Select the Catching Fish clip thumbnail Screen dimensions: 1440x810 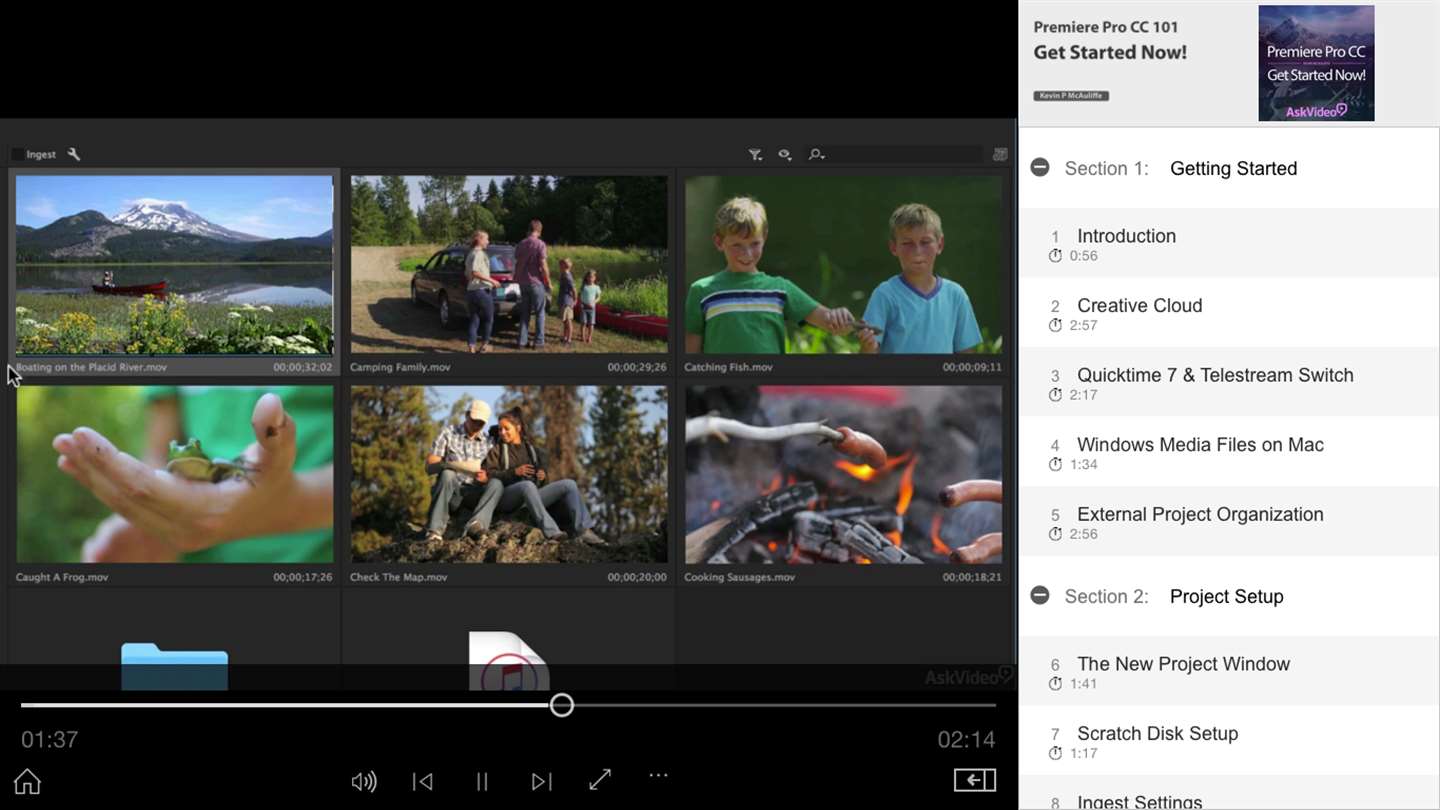click(843, 265)
